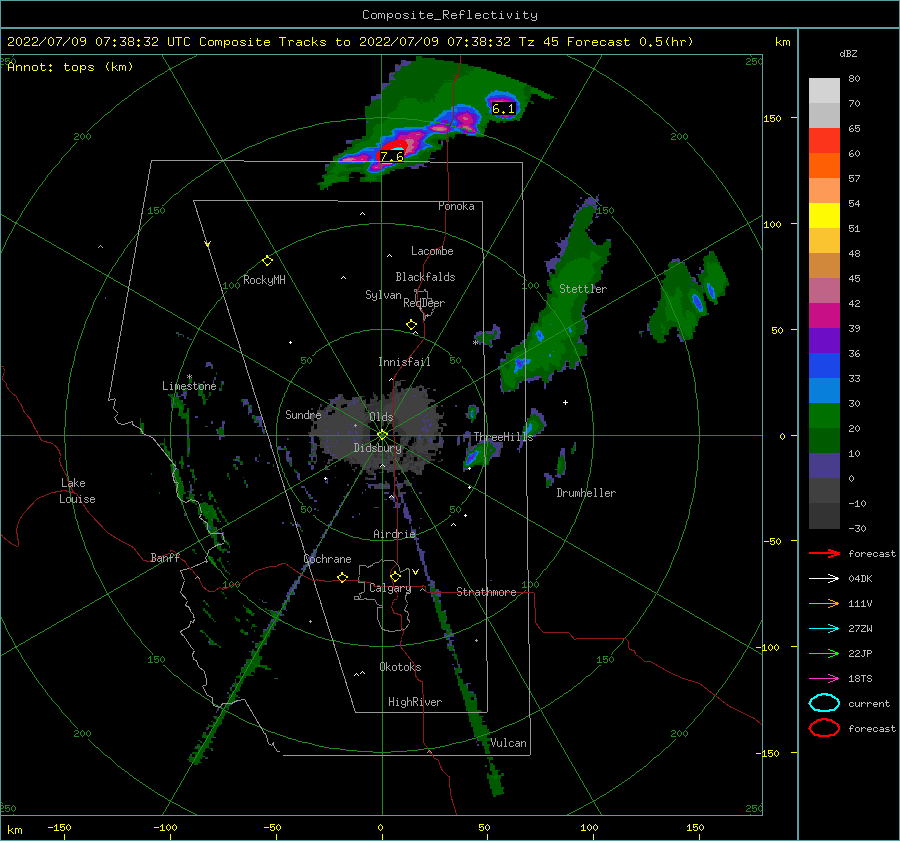This screenshot has width=900, height=841.
Task: Click the cyan current ellipse legend icon
Action: [x=824, y=703]
